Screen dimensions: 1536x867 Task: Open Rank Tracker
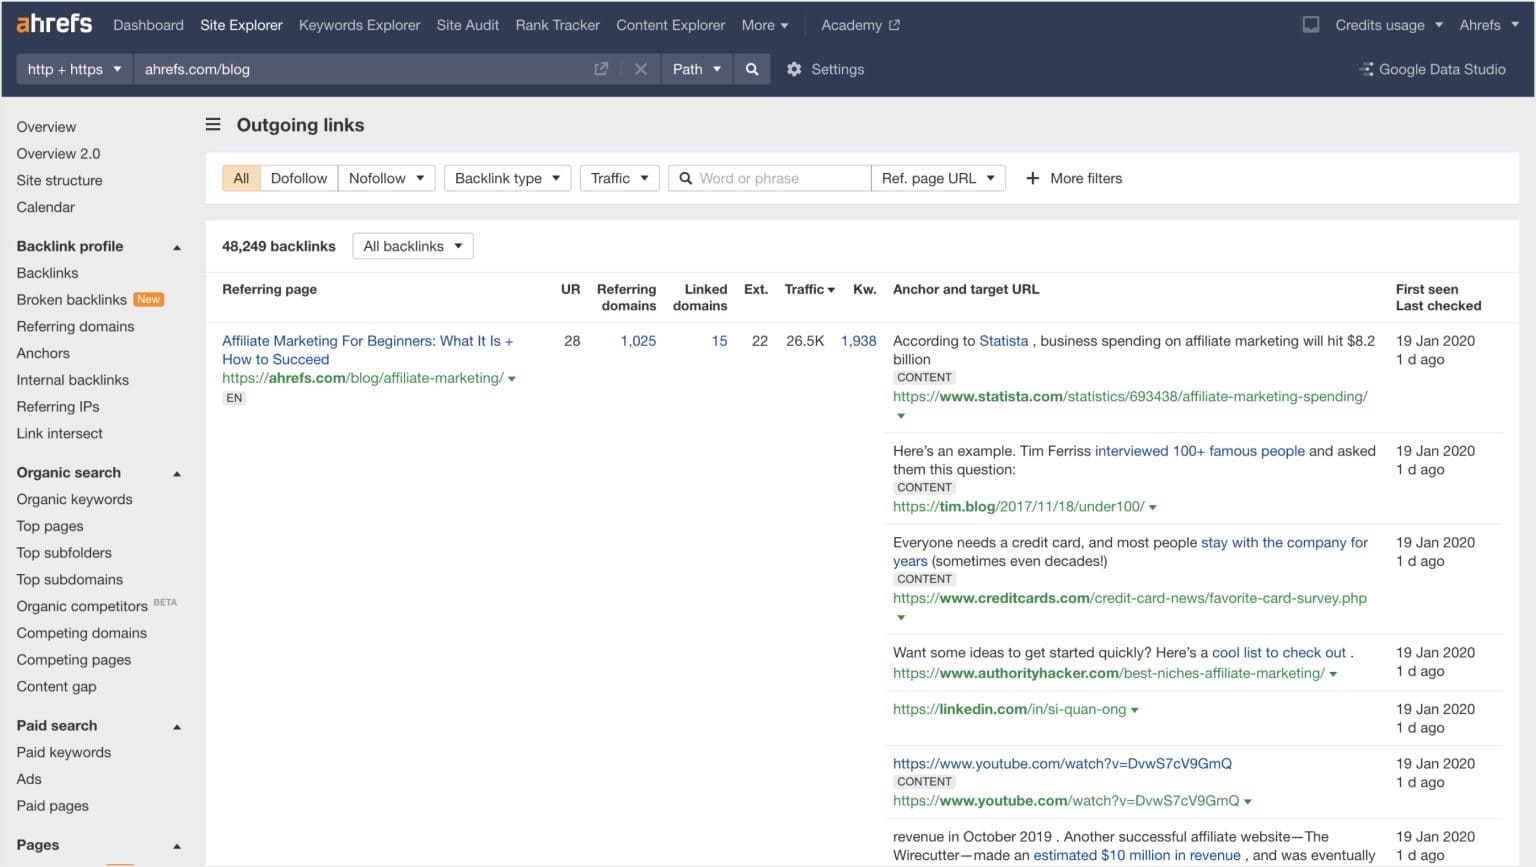557,25
